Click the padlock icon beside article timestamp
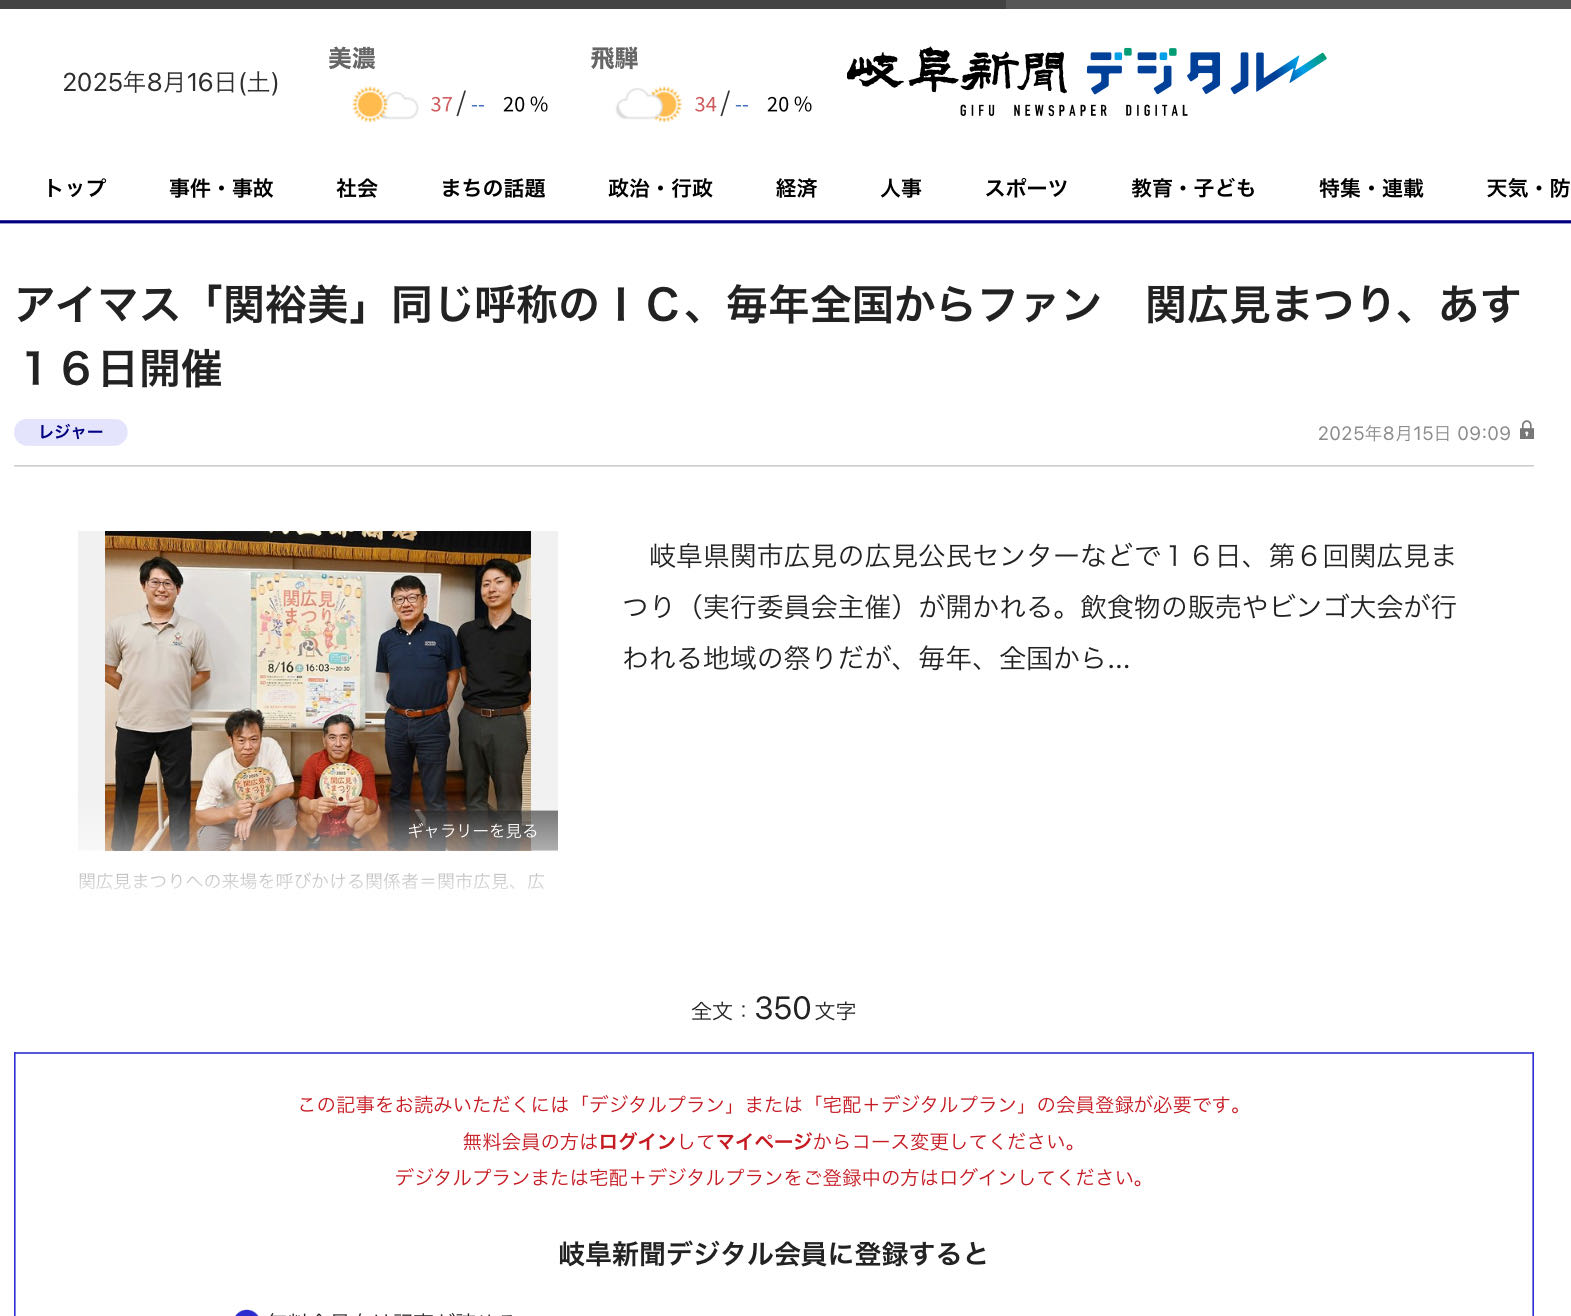1571x1316 pixels. 1526,431
